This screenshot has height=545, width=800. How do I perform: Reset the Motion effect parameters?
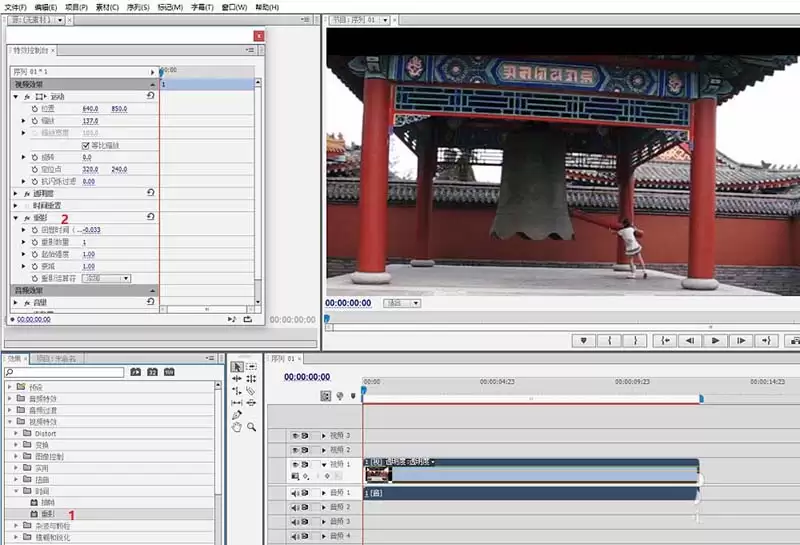click(x=151, y=95)
